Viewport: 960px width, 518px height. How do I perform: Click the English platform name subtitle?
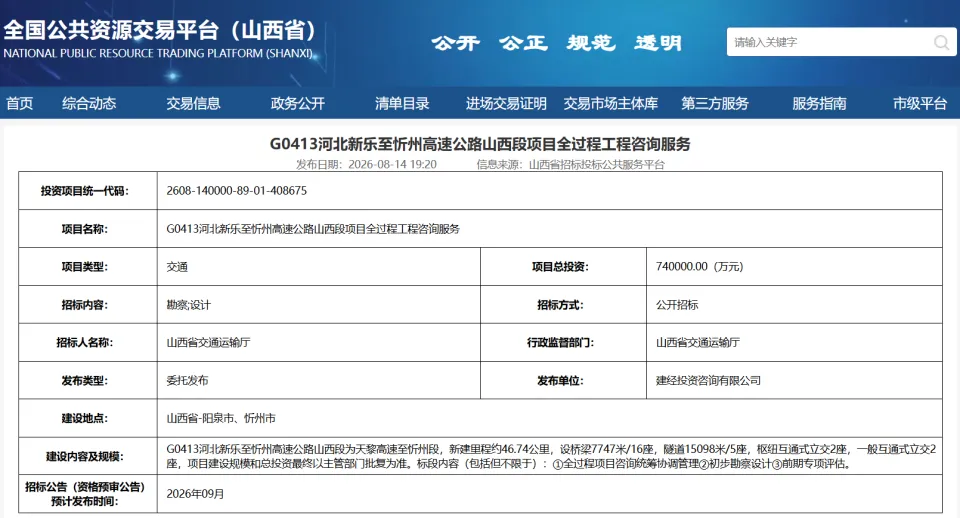point(158,53)
